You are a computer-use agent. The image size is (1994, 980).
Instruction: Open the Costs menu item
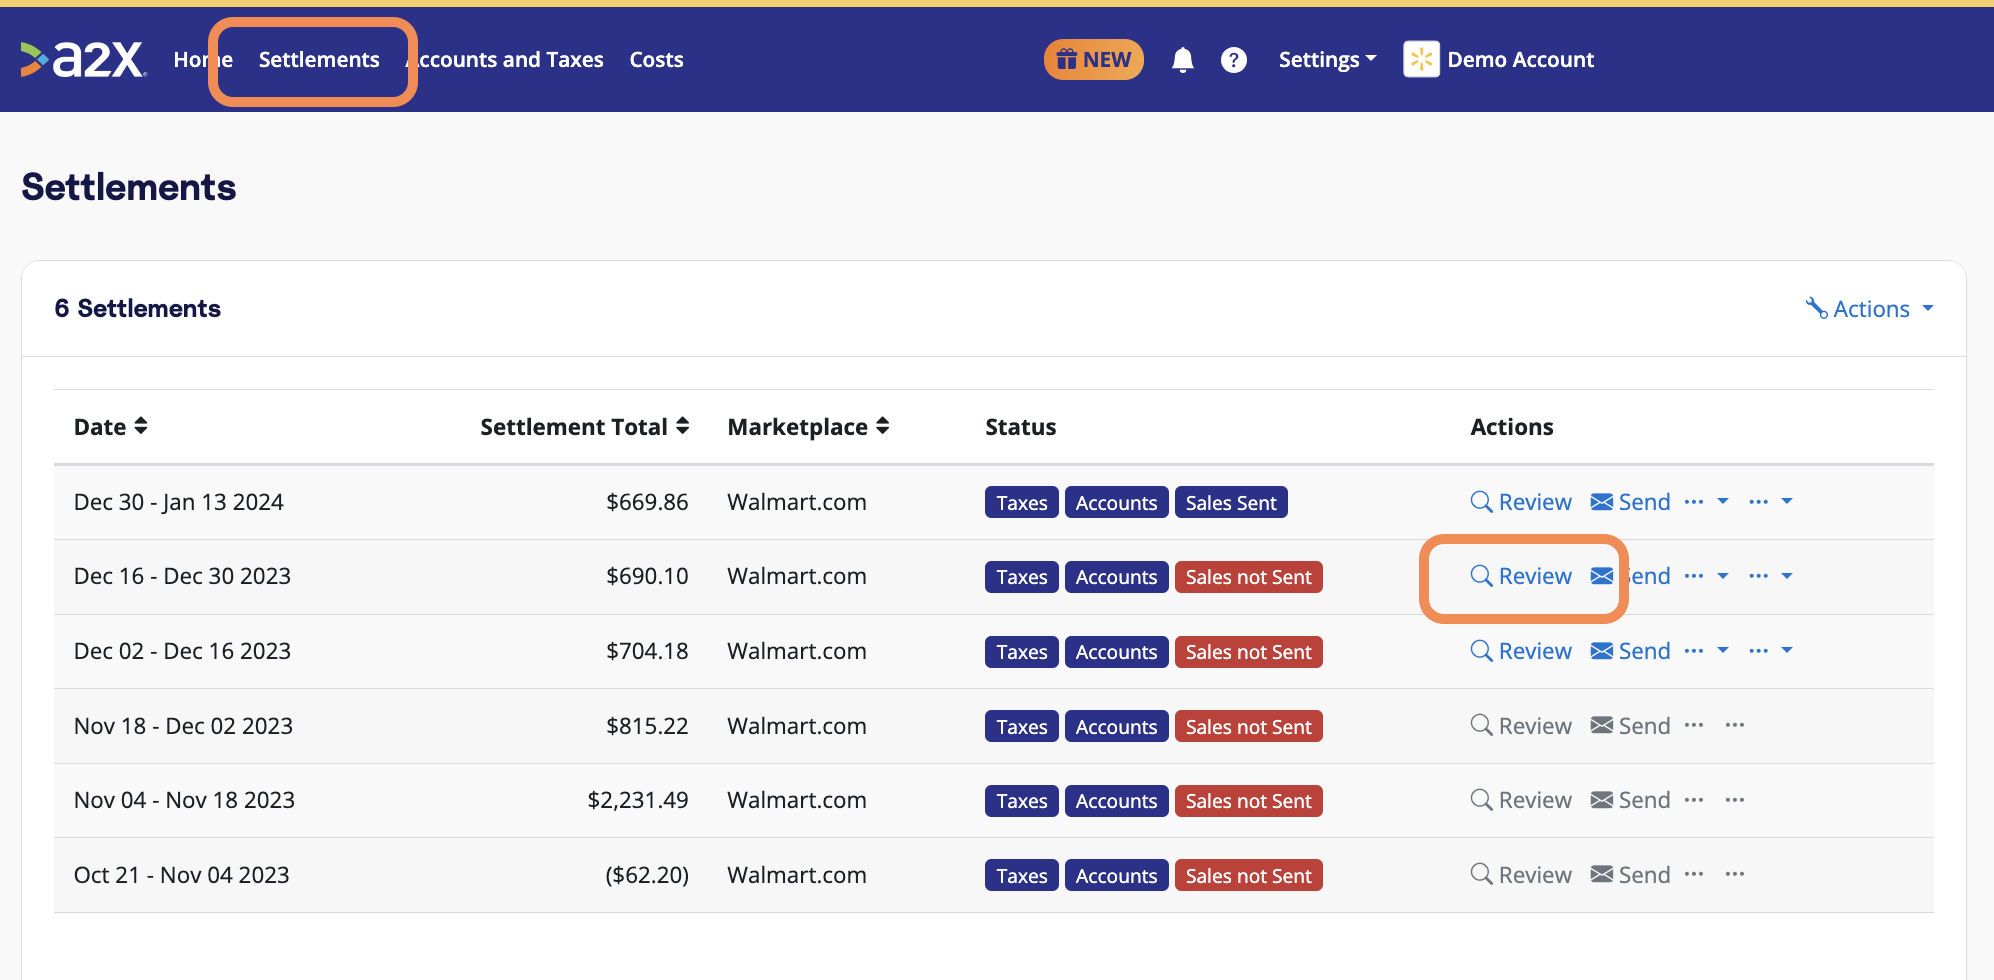[x=656, y=59]
